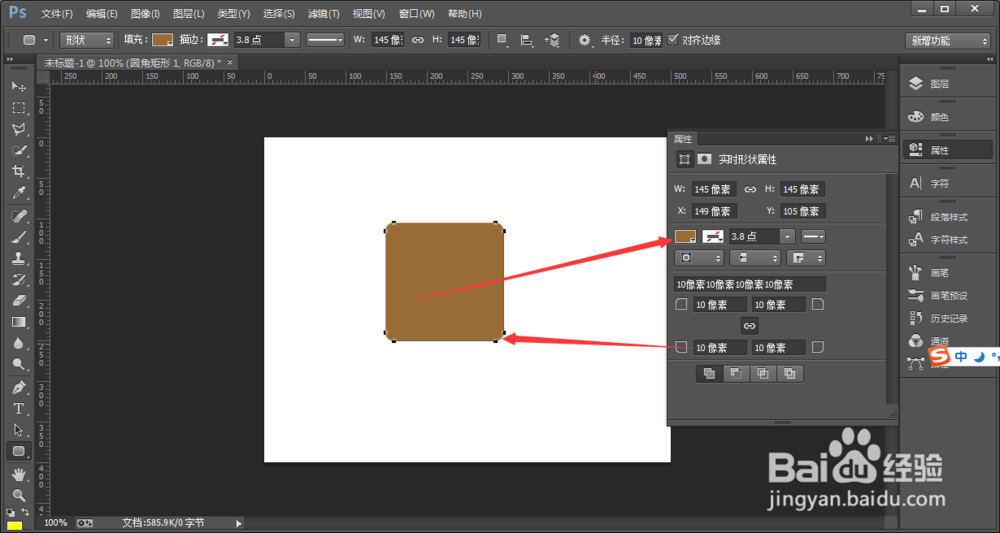Open 形状 tool mode dropdown
Viewport: 1000px width, 533px height.
87,40
